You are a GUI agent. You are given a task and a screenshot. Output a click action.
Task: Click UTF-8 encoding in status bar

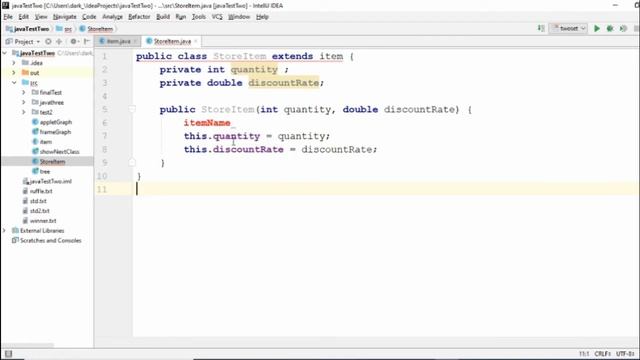point(625,354)
